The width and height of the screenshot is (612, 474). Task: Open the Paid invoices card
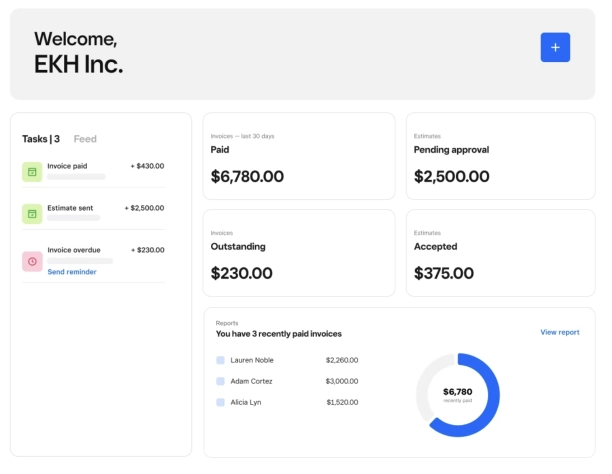click(299, 156)
